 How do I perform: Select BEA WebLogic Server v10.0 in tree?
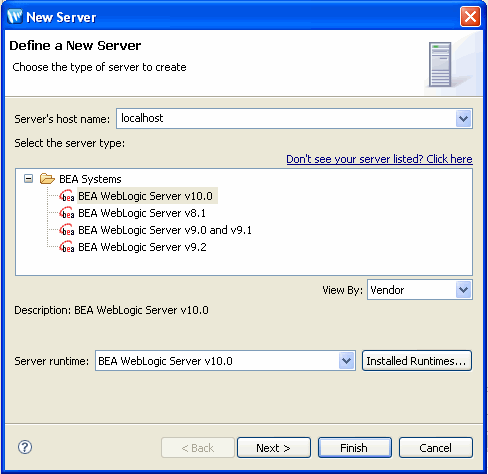click(x=145, y=196)
